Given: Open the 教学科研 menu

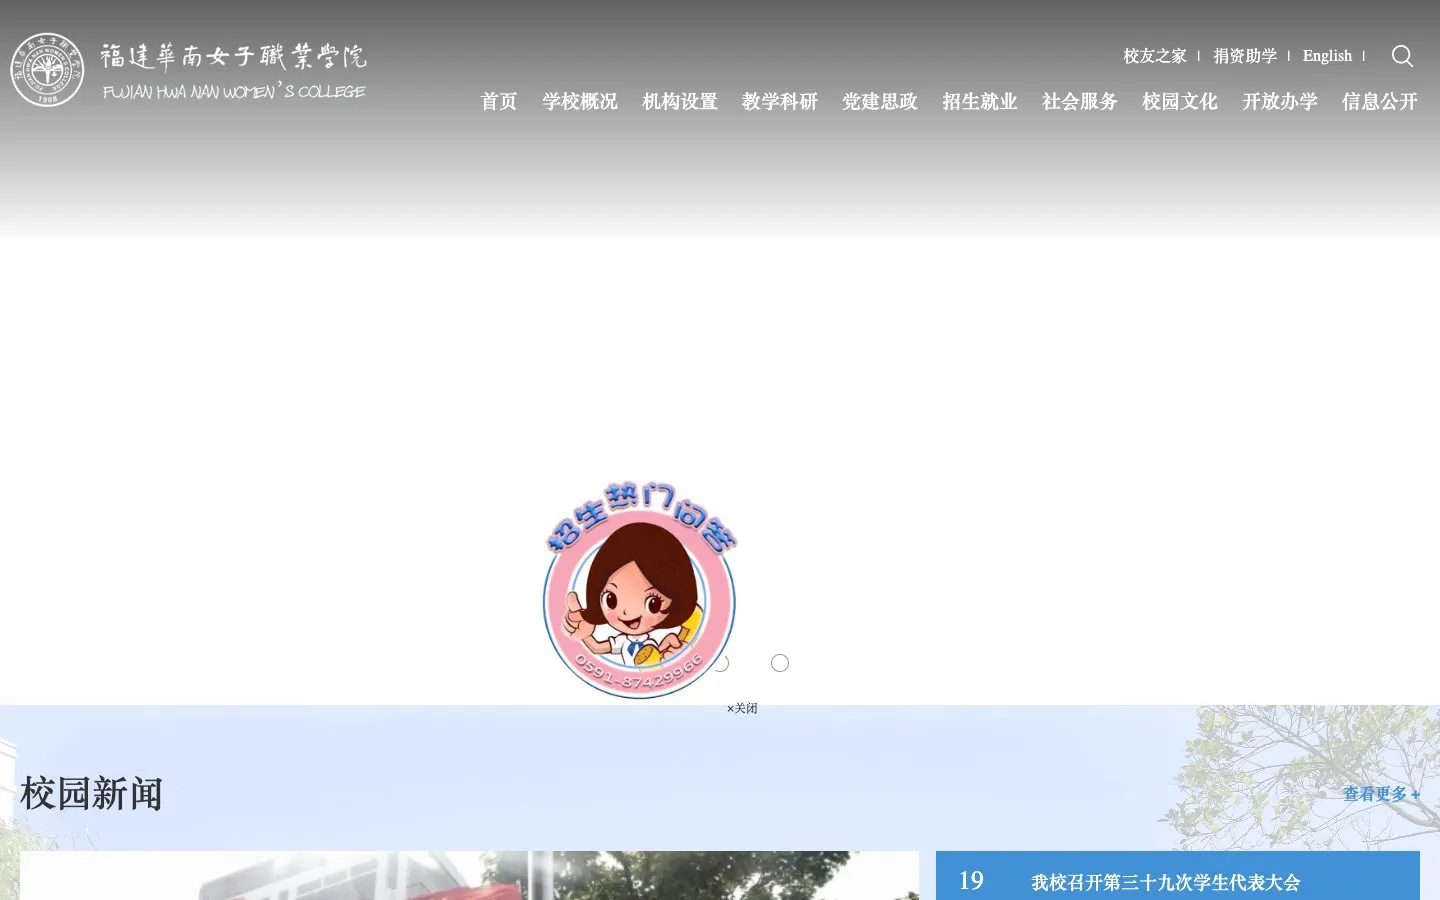Looking at the screenshot, I should [780, 101].
